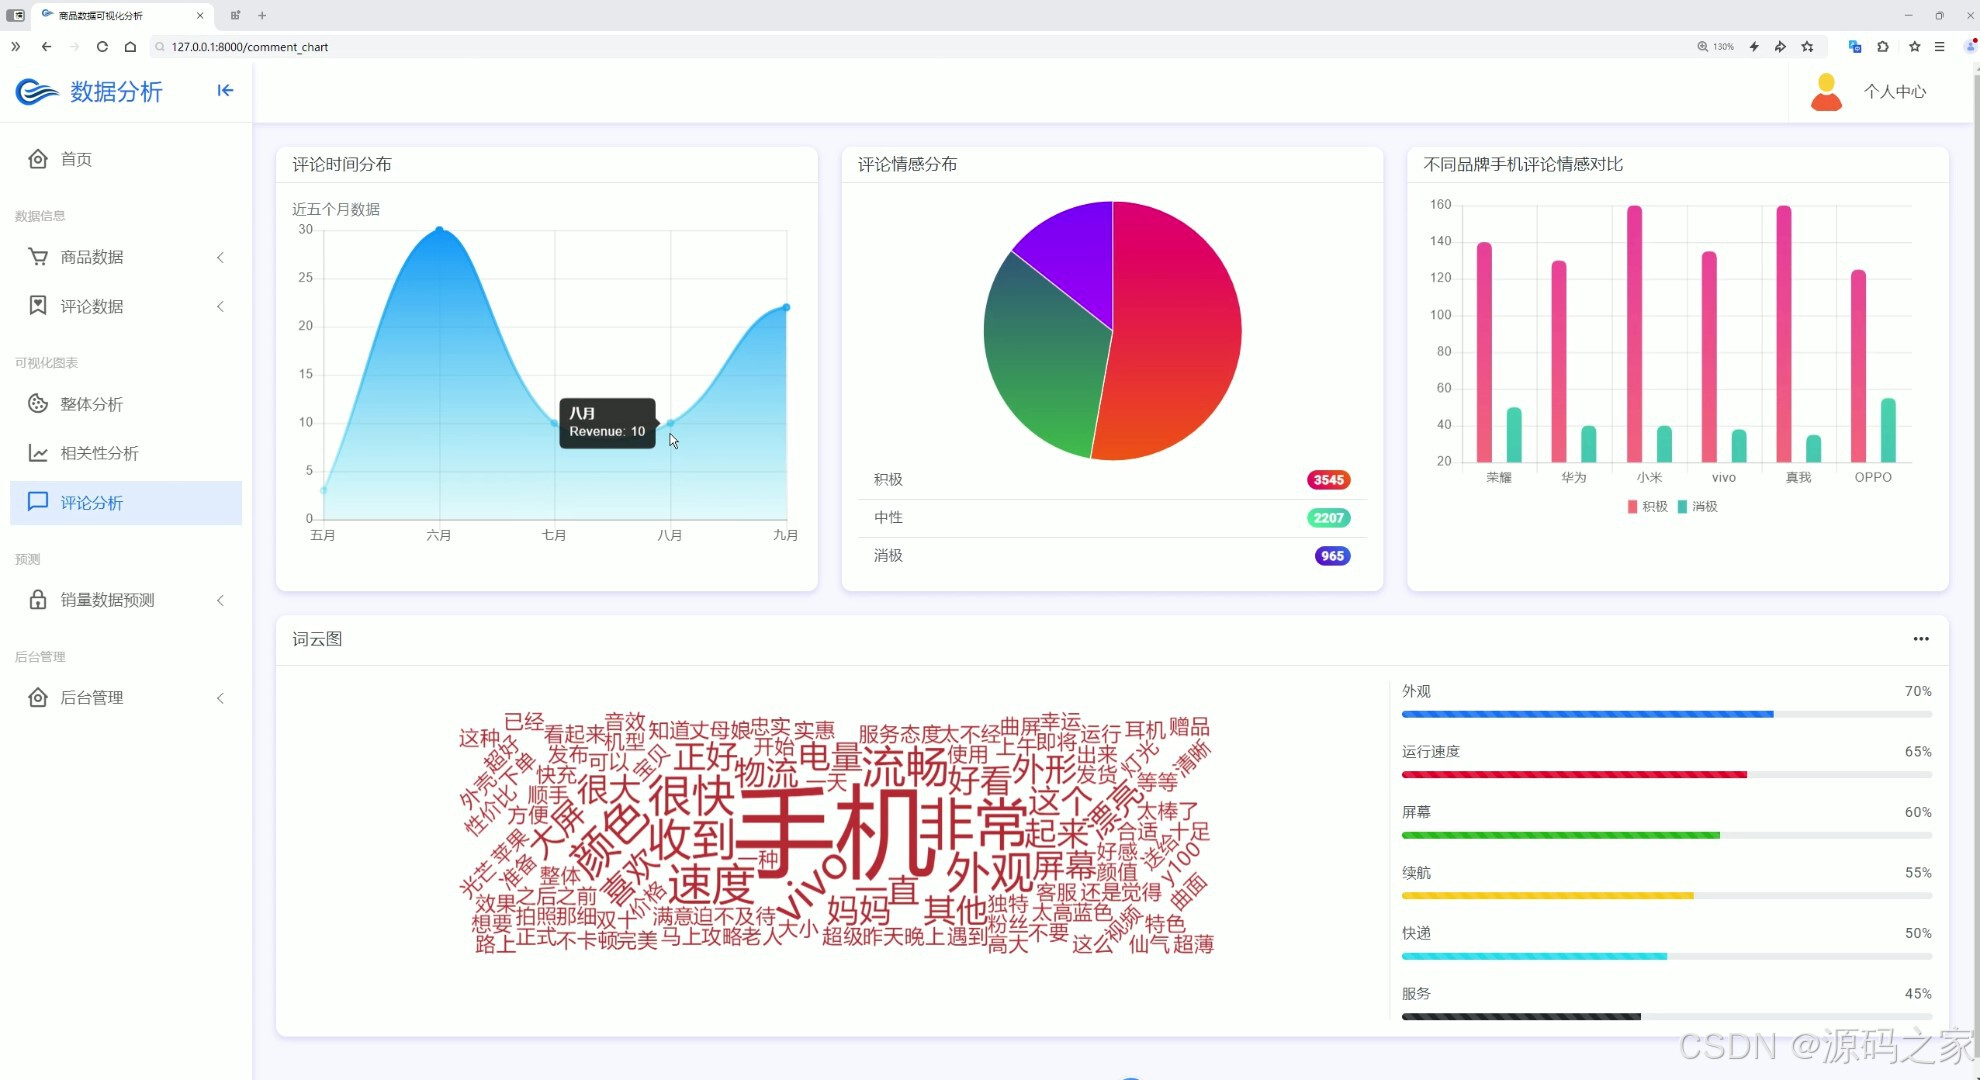Open the 个人中心 link

click(1894, 92)
